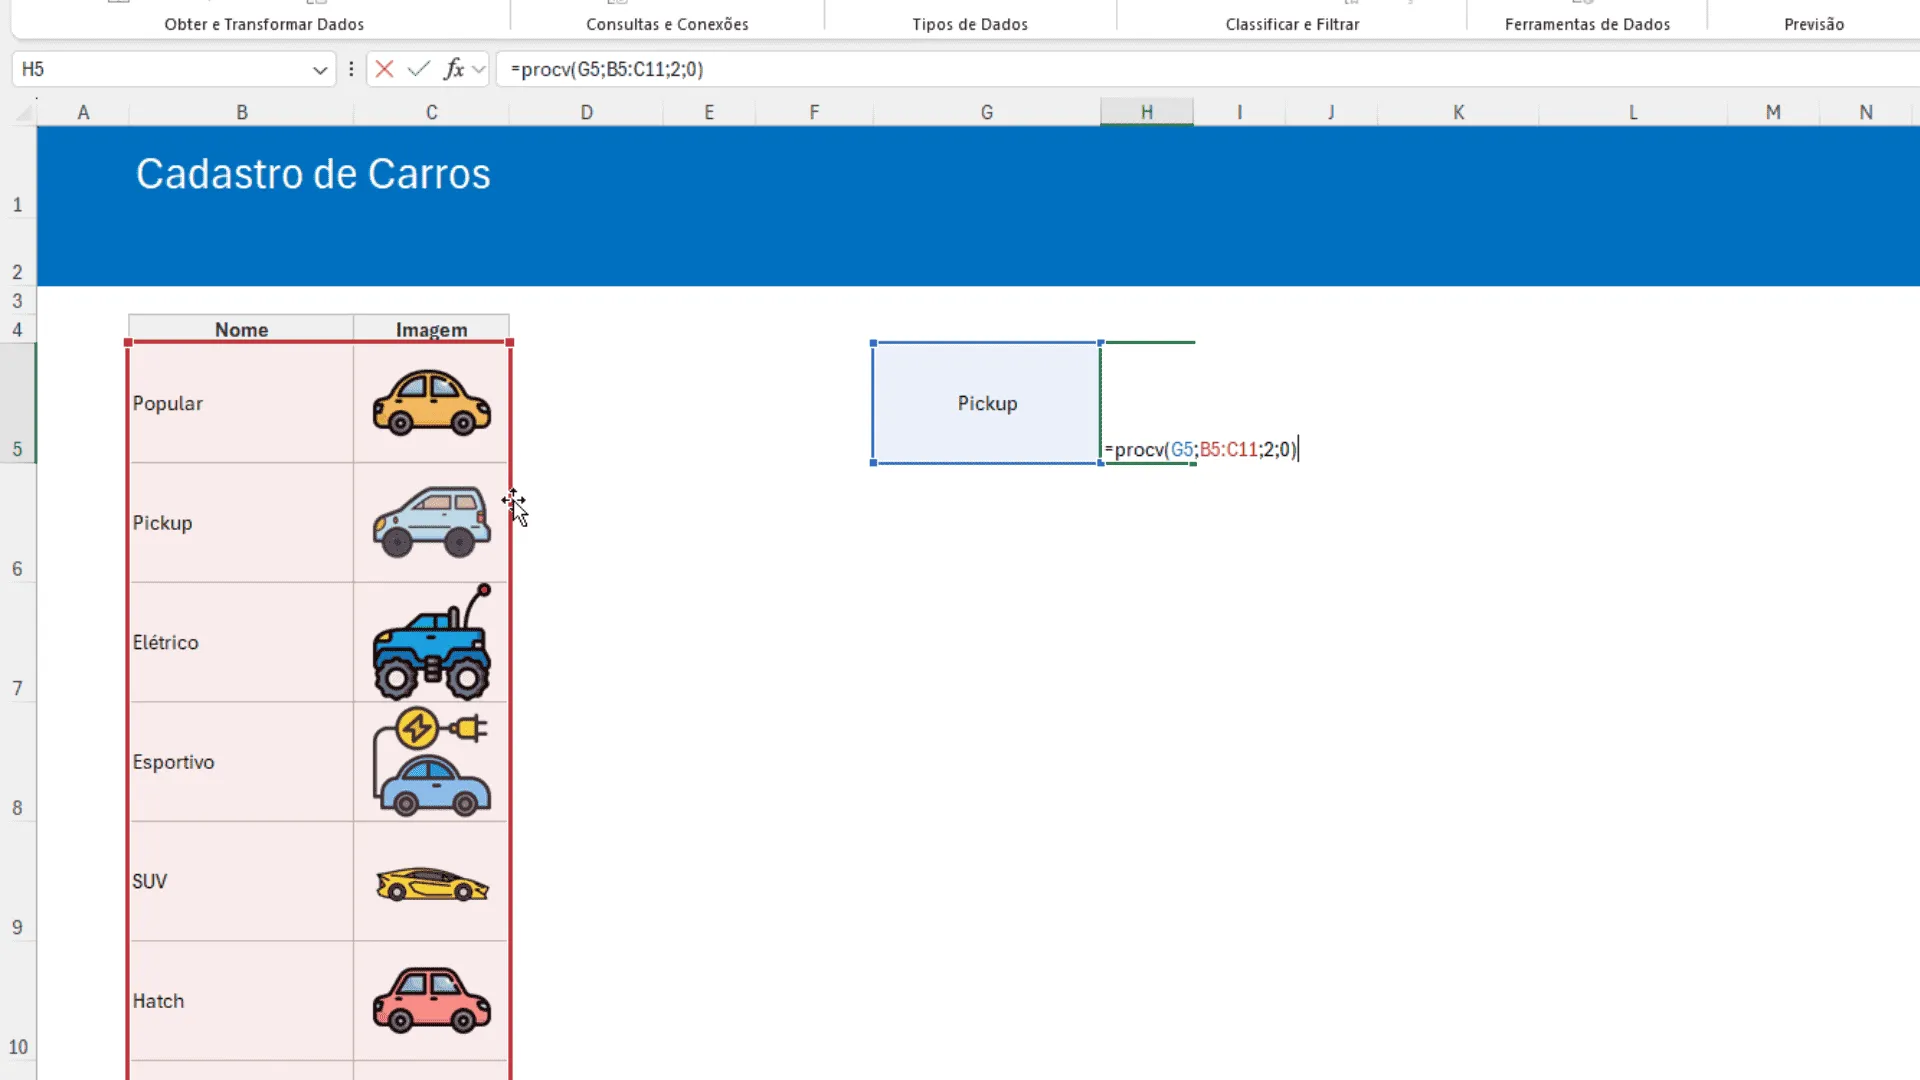The width and height of the screenshot is (1920, 1080).
Task: Cancel the formula entry with X icon
Action: [384, 69]
